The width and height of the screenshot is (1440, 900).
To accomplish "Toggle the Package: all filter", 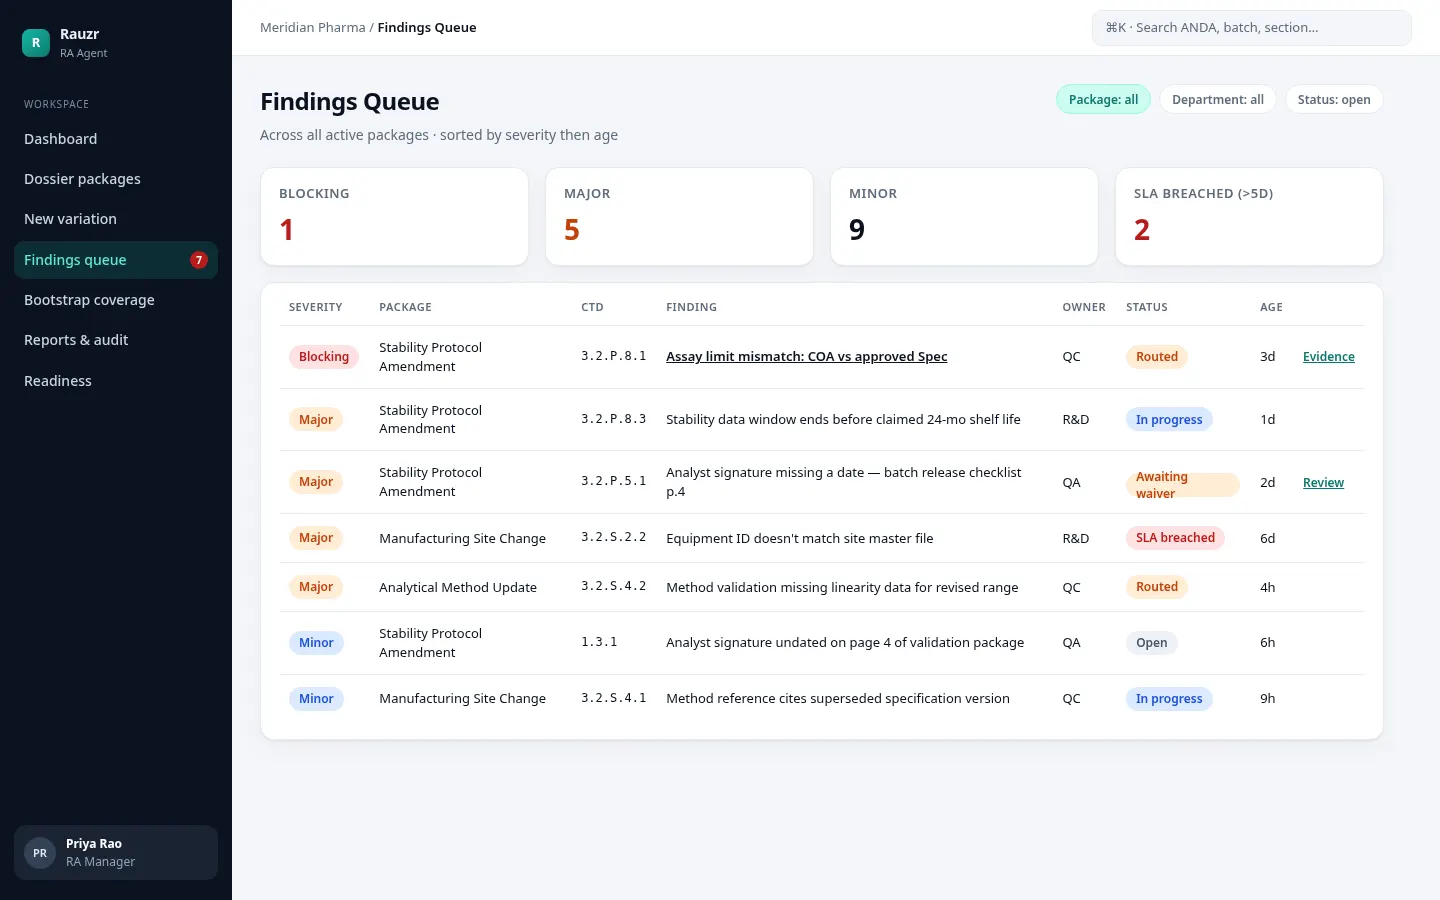I will [x=1103, y=100].
